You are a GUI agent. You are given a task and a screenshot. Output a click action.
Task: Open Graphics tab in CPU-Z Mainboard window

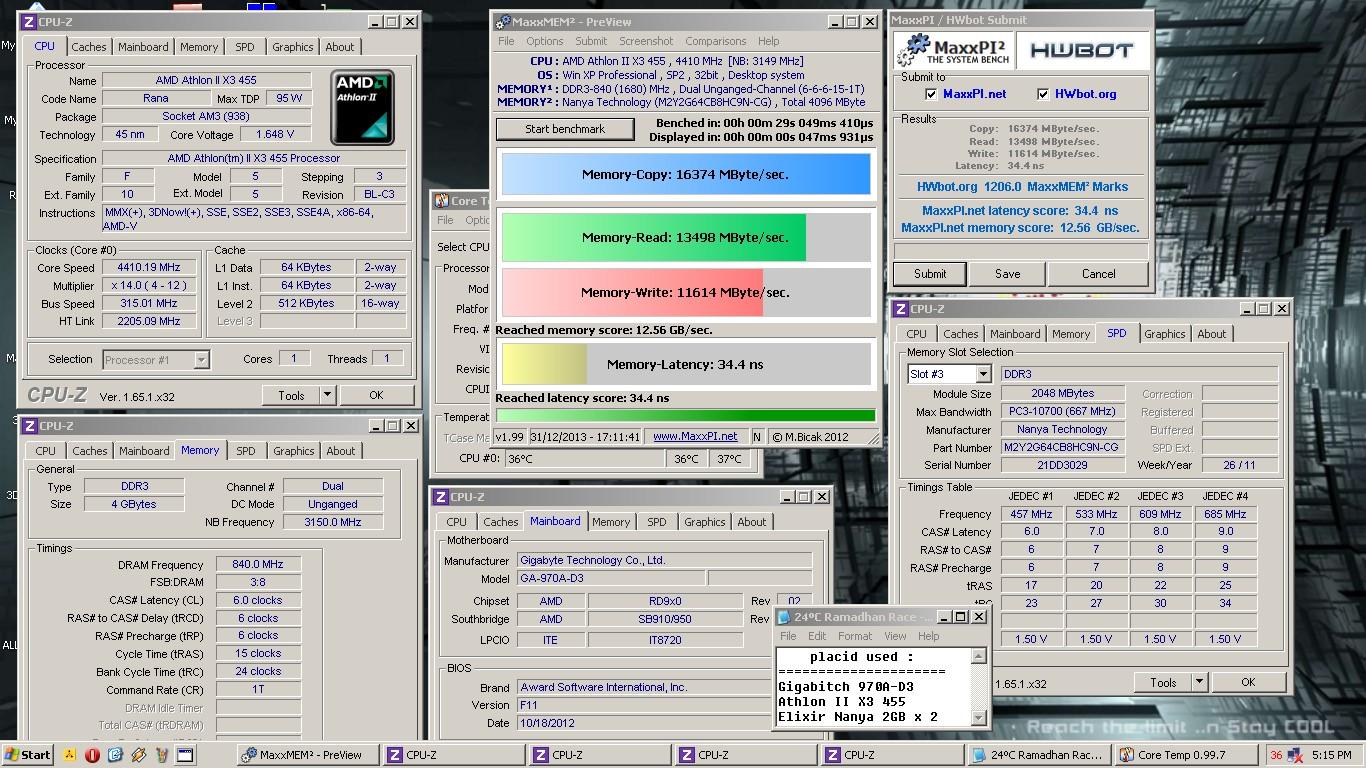point(705,522)
